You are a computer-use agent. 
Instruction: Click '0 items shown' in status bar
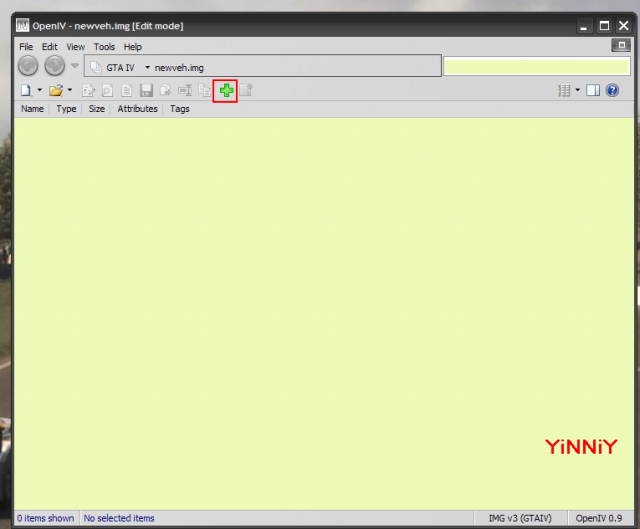point(45,518)
